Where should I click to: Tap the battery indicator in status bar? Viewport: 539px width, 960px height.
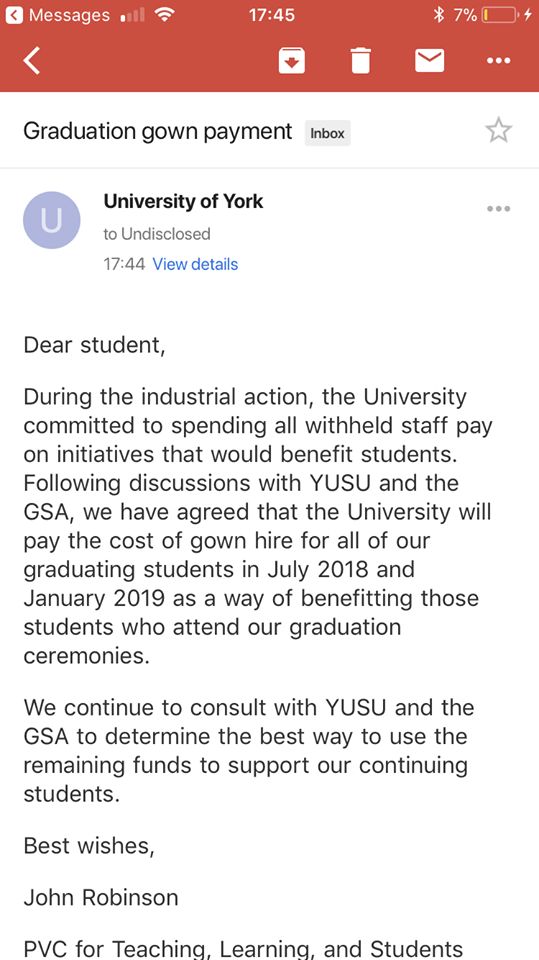499,15
